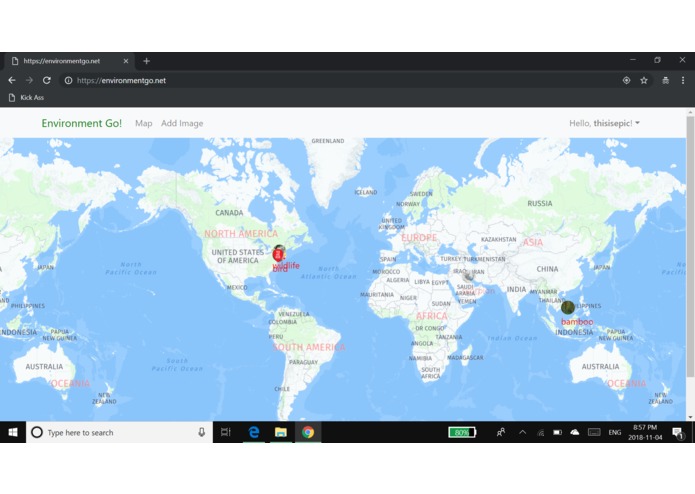Click the INDIA label on the map
Screen dimensions: 695x494
516,289
